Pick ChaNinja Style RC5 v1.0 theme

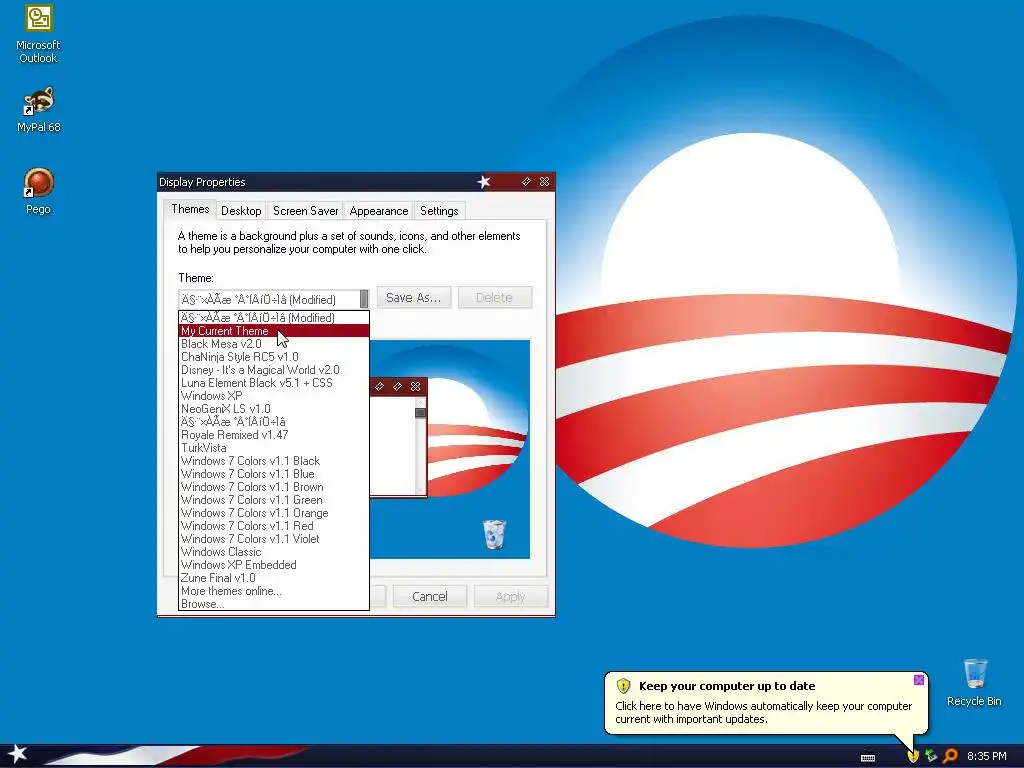274,357
